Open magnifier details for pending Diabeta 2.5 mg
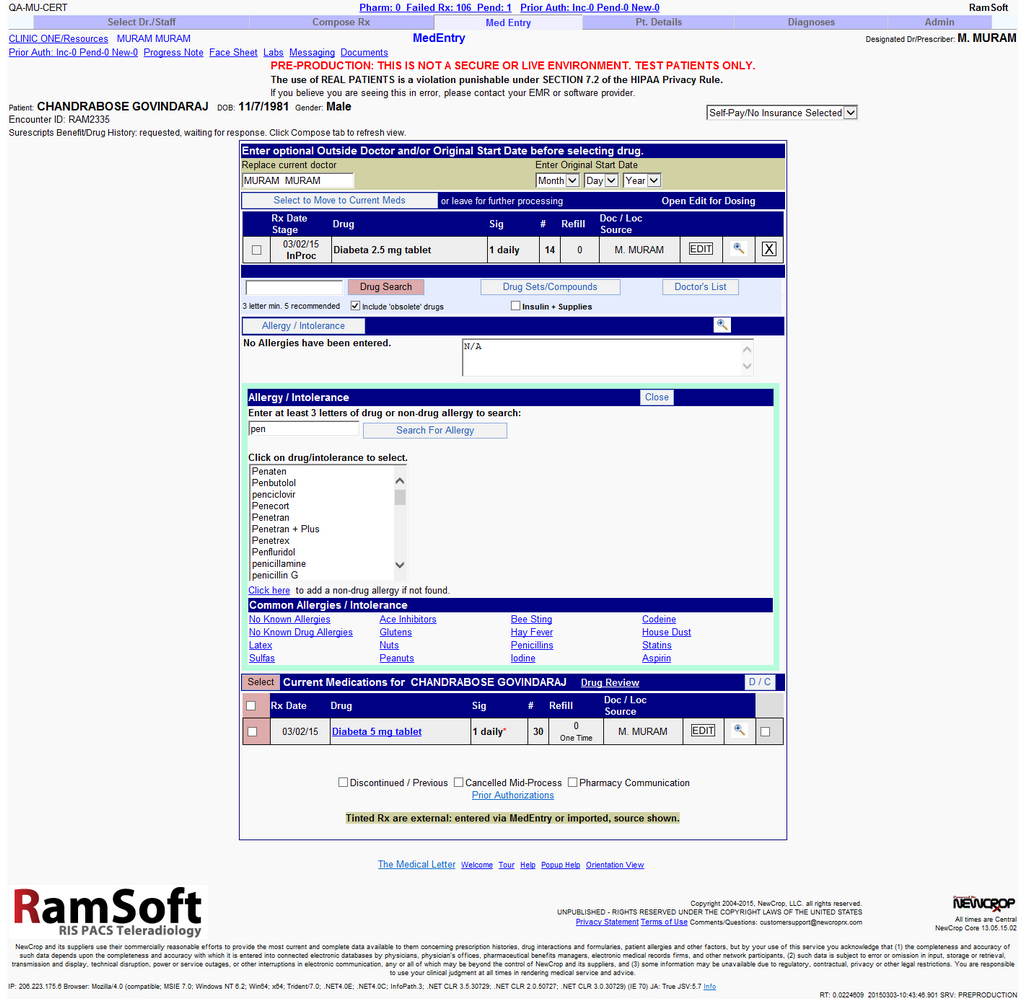This screenshot has width=1024, height=999. (739, 249)
